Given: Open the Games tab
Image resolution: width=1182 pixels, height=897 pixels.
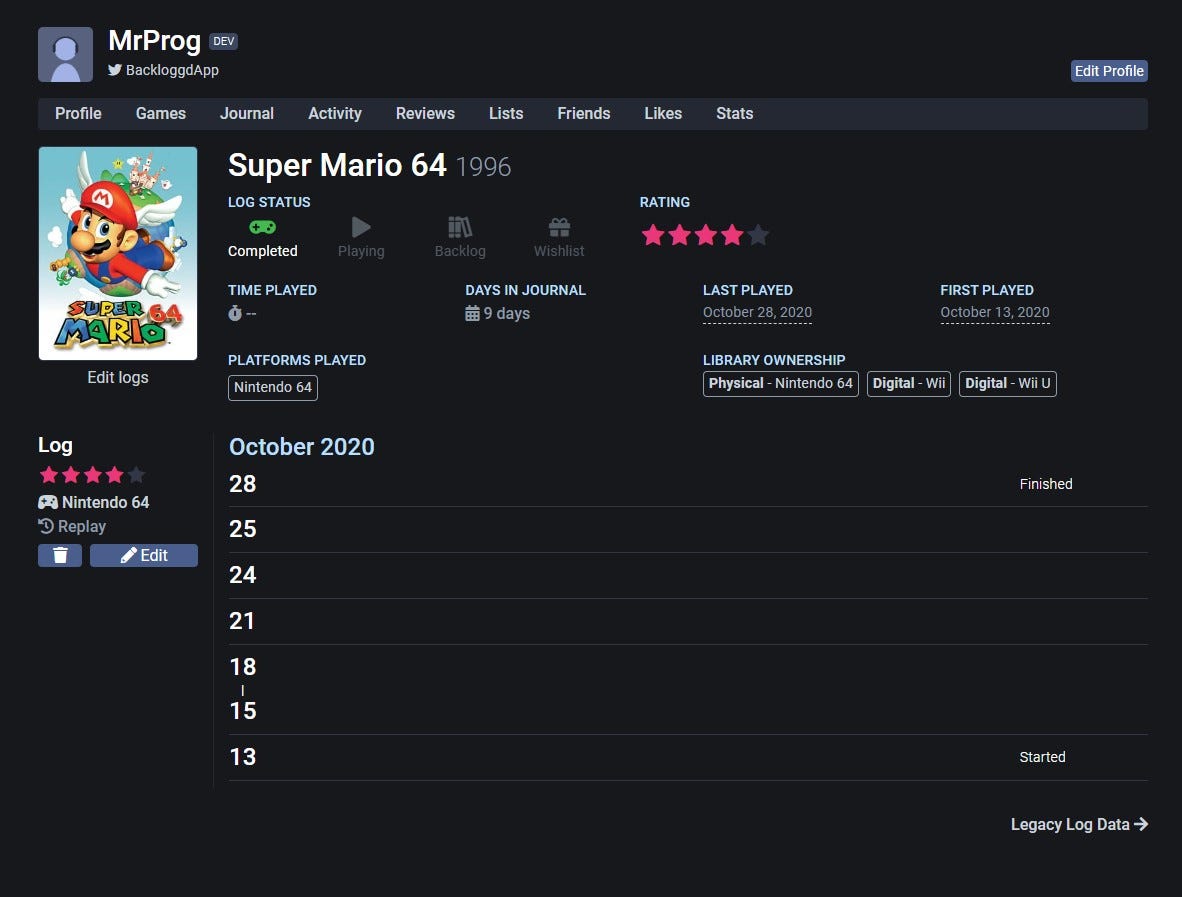Looking at the screenshot, I should (161, 114).
